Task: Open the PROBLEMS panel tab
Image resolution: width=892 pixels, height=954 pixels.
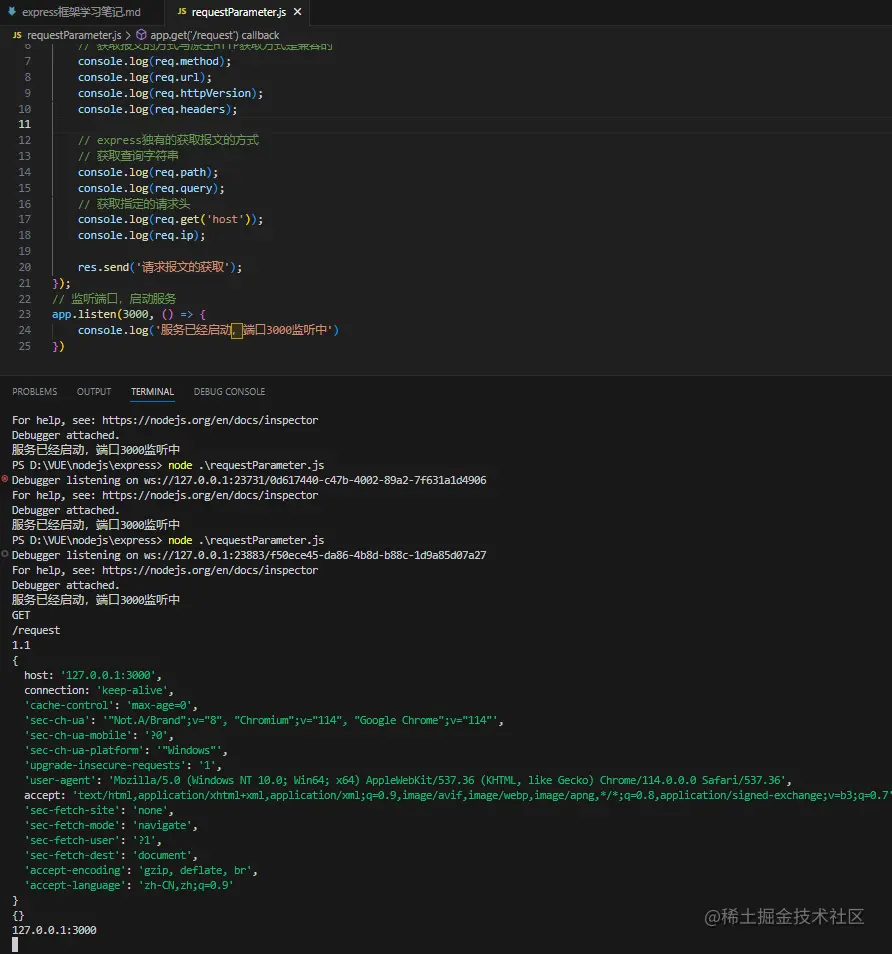Action: pyautogui.click(x=35, y=392)
